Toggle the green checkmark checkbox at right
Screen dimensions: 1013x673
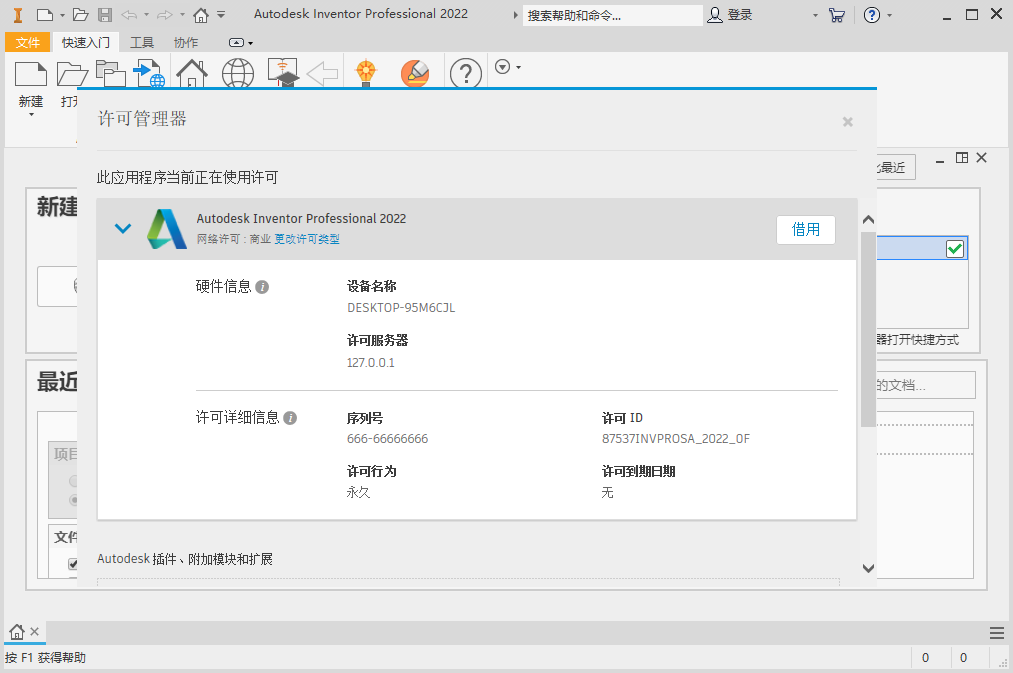coord(955,249)
